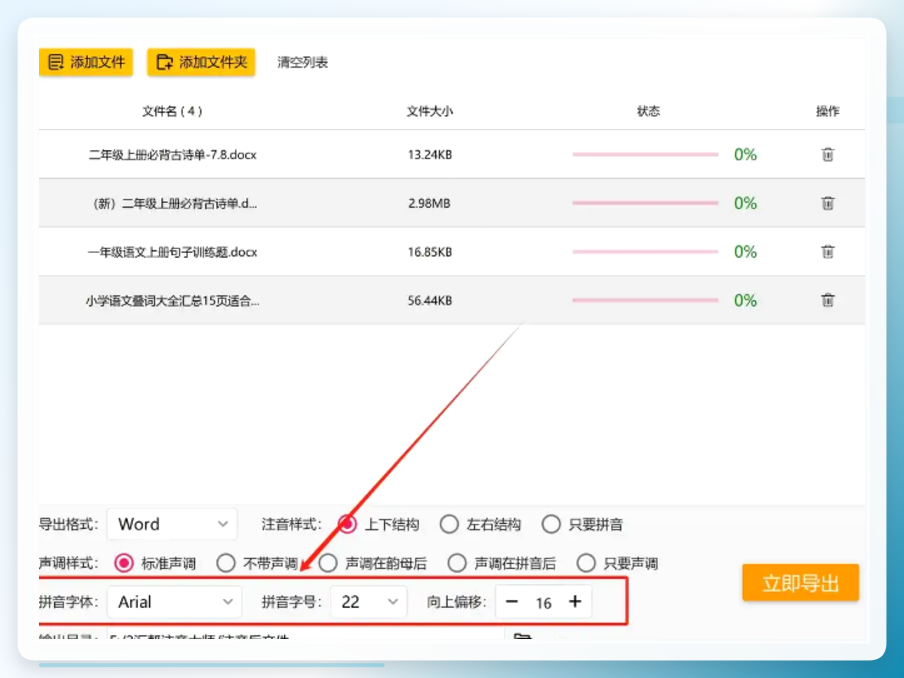
Task: Open the 拼音字号 22 dropdown
Action: click(x=368, y=602)
